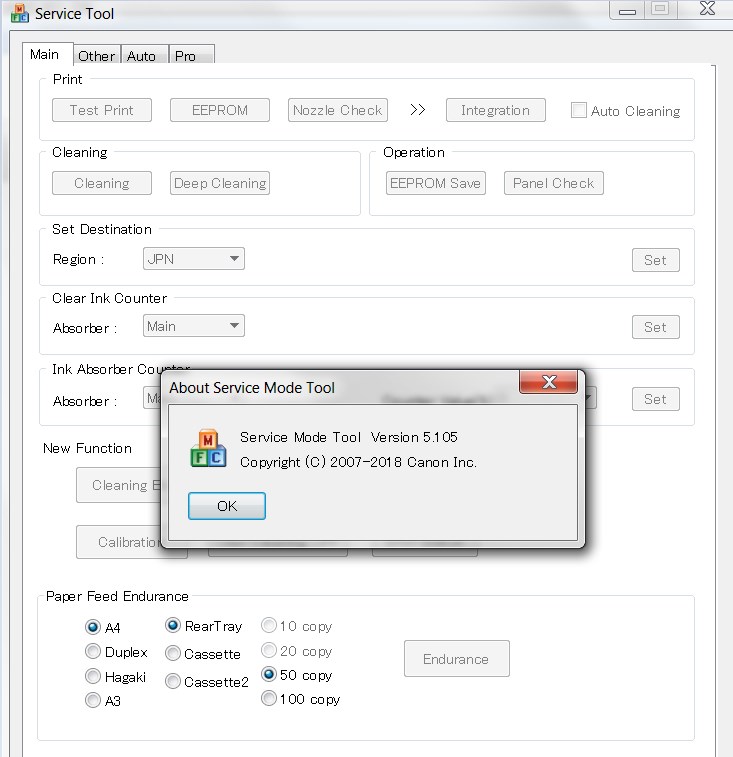
Task: Expand the Region JPN dropdown
Action: tap(194, 259)
